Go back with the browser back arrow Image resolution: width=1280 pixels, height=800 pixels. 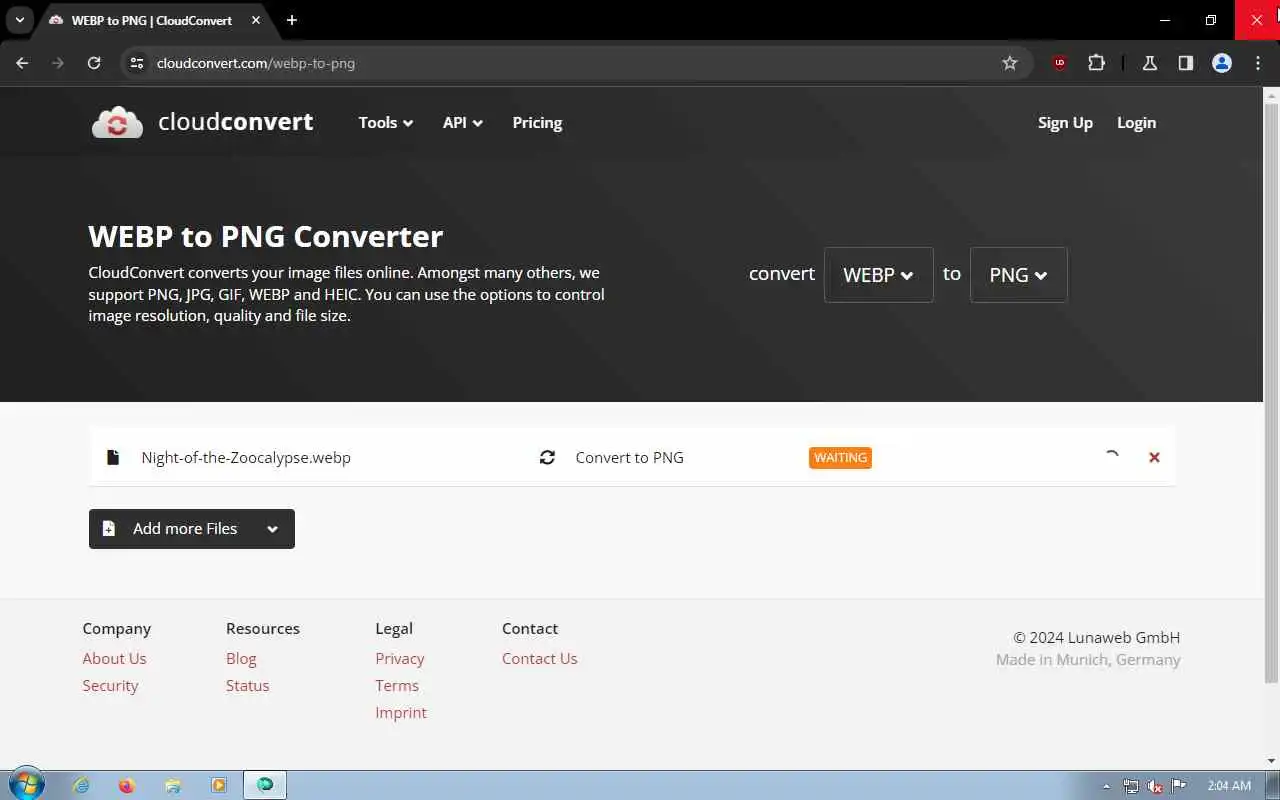(22, 63)
